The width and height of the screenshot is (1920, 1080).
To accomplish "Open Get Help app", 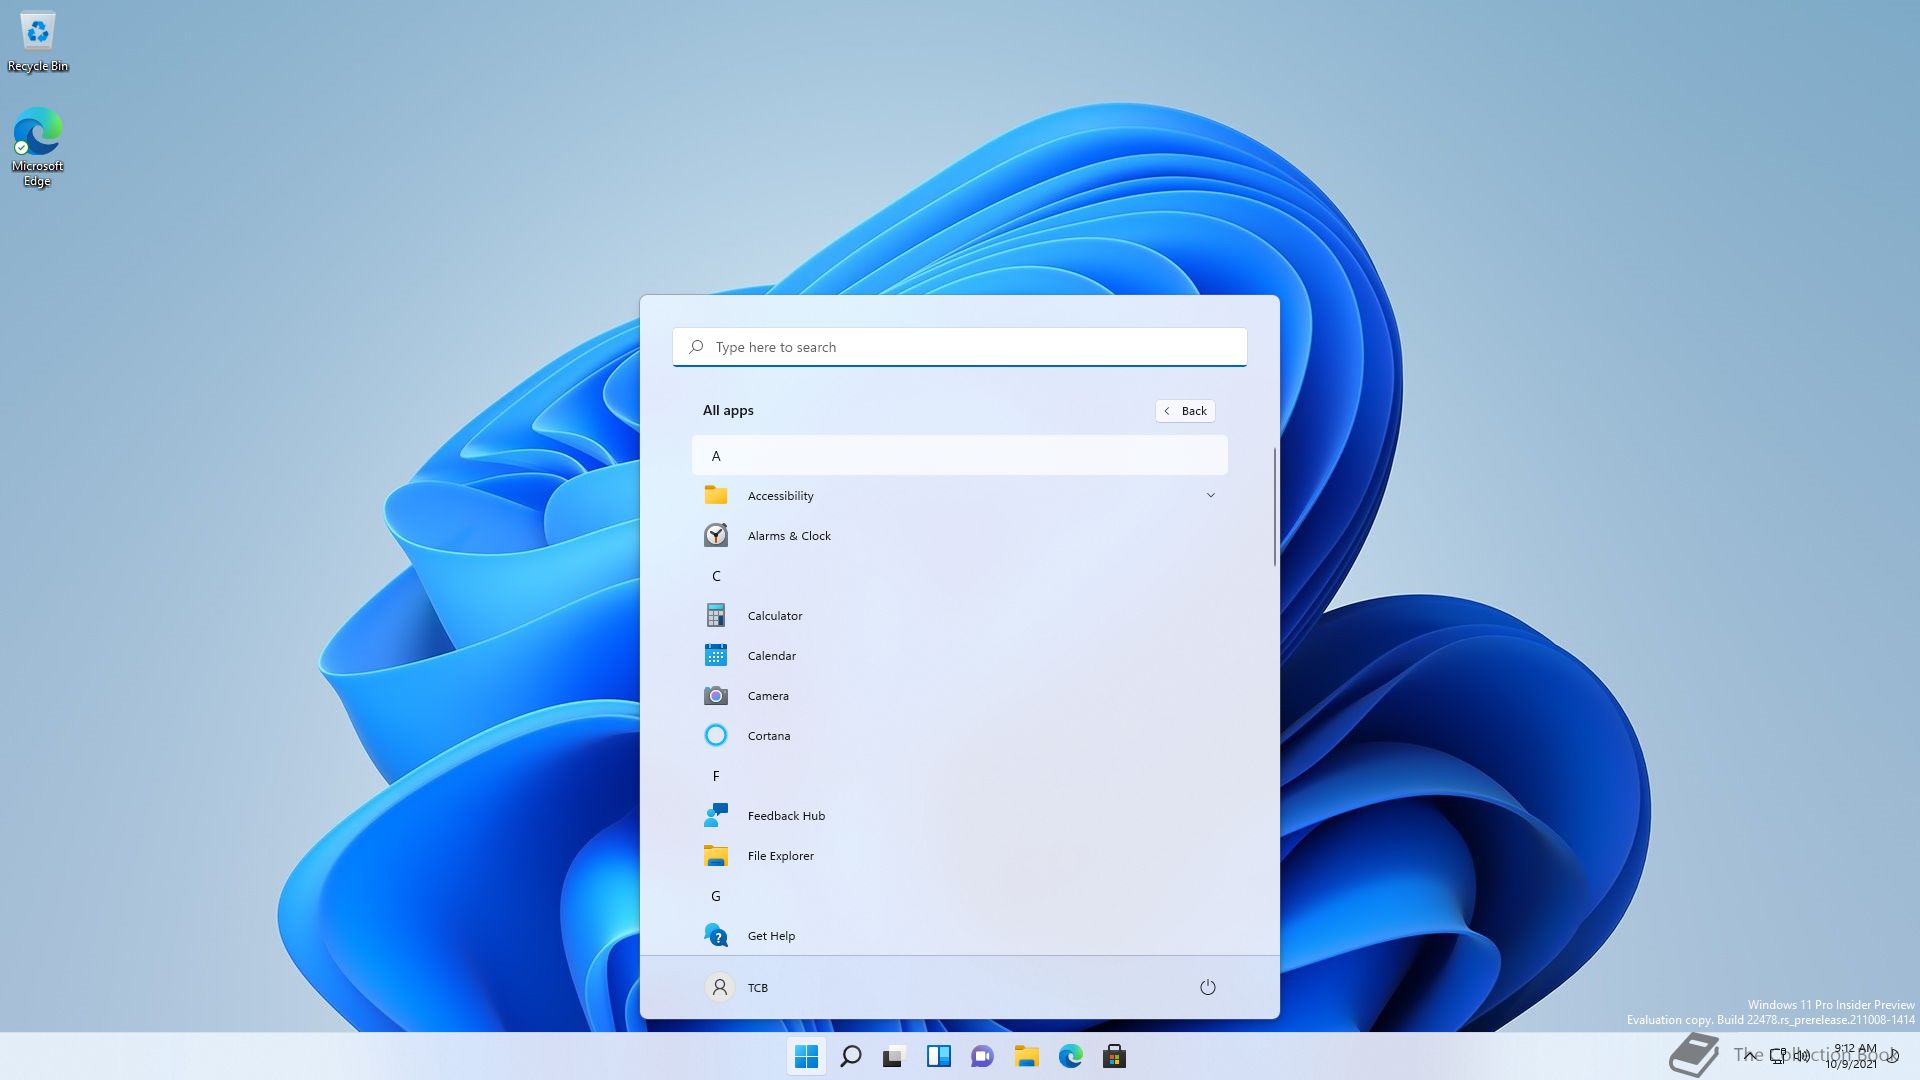I will (x=771, y=935).
